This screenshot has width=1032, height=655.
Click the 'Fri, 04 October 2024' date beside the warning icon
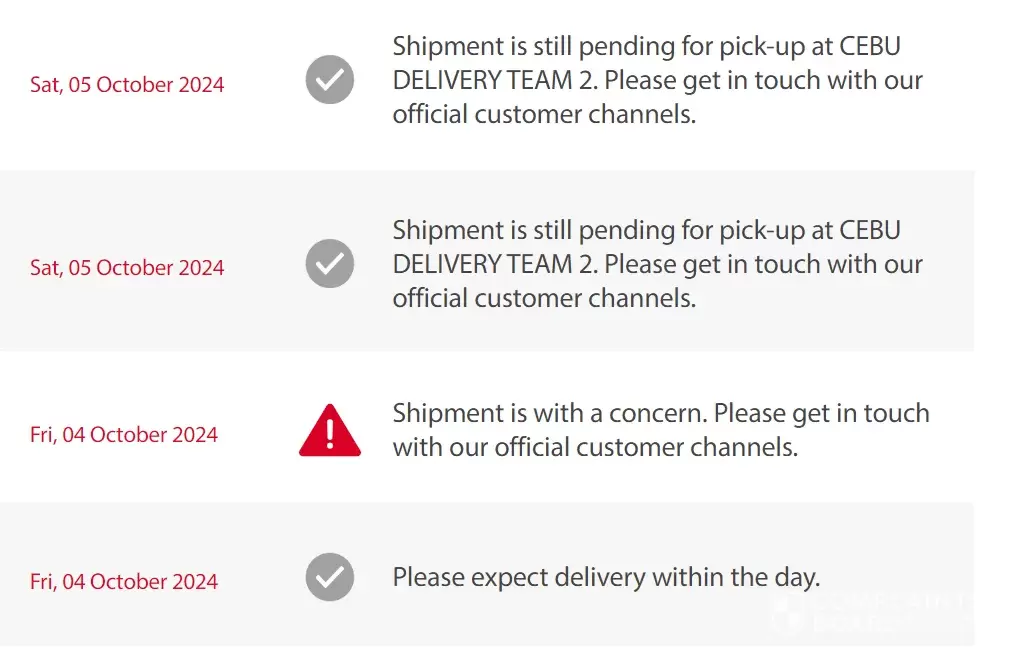(x=124, y=435)
